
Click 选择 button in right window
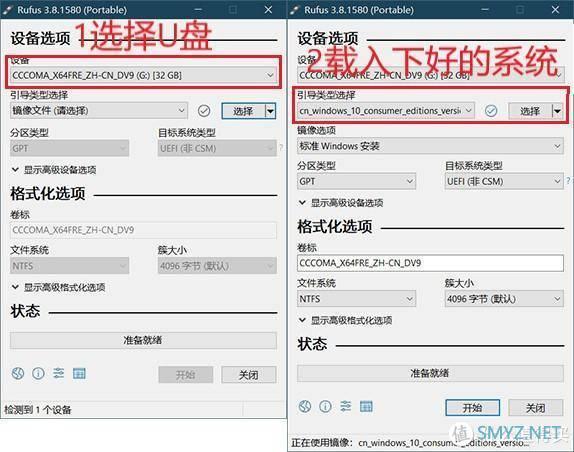[530, 111]
